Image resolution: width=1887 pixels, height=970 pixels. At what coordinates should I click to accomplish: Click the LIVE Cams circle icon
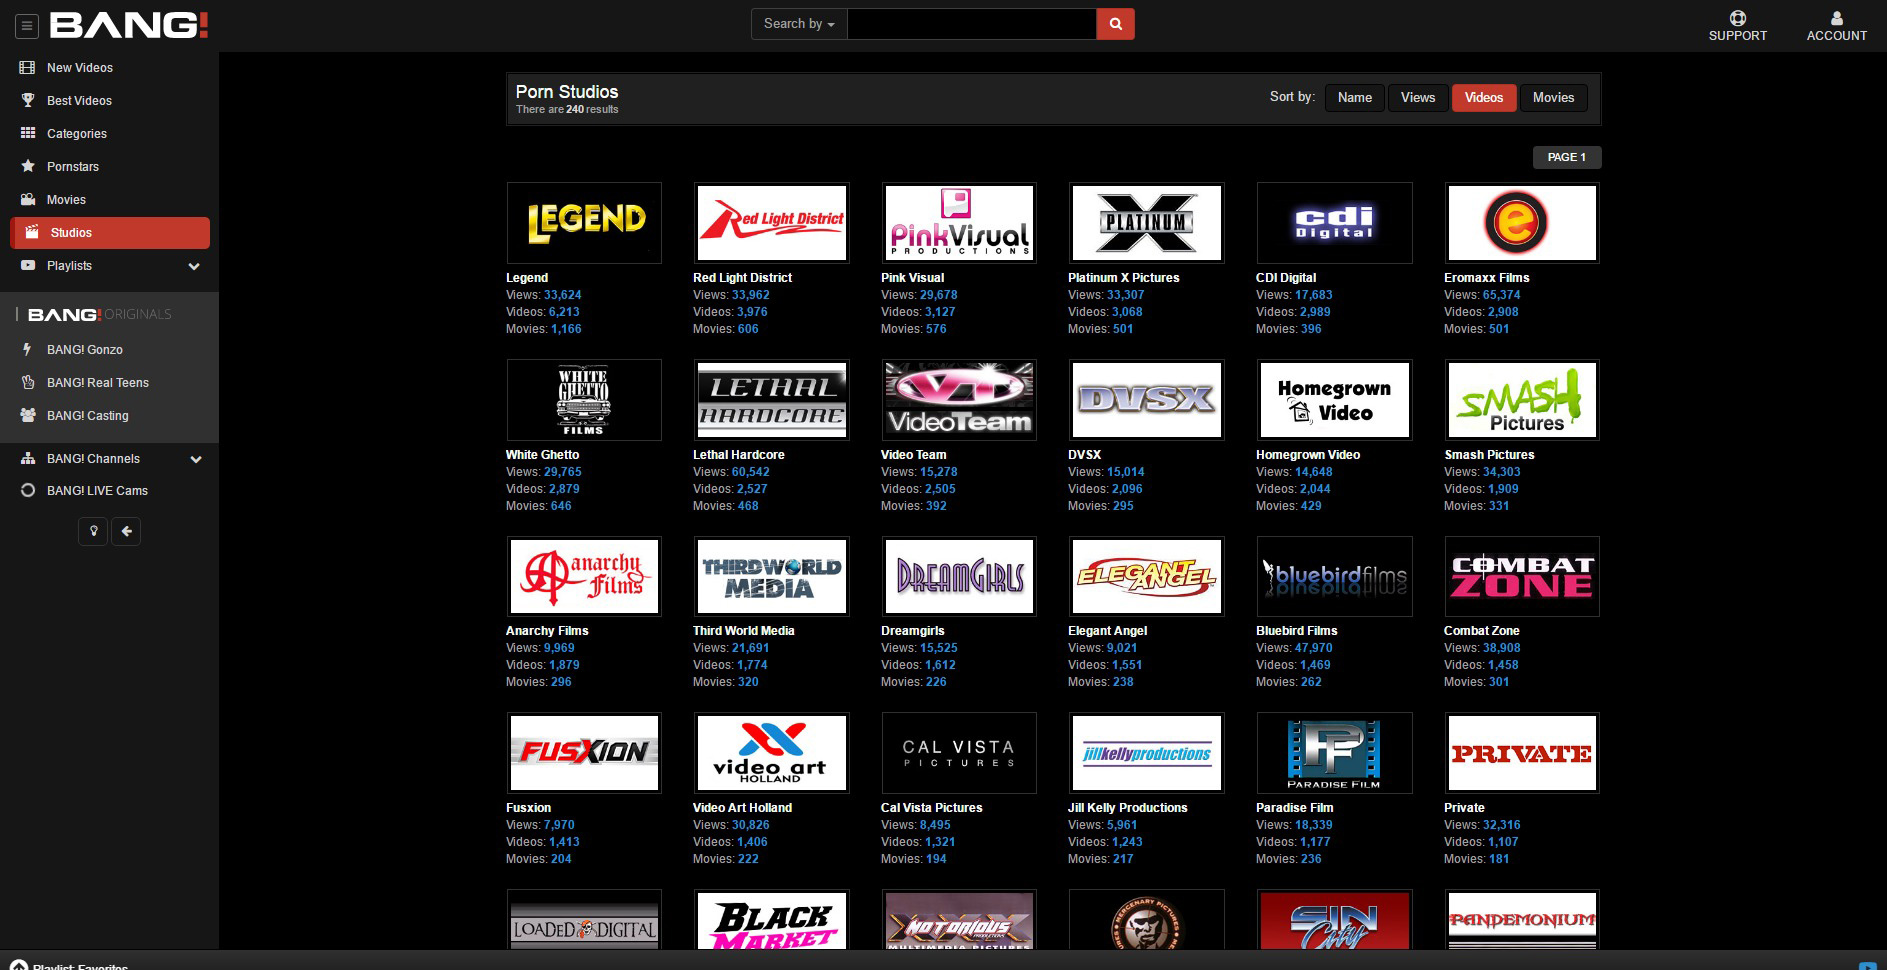(28, 490)
